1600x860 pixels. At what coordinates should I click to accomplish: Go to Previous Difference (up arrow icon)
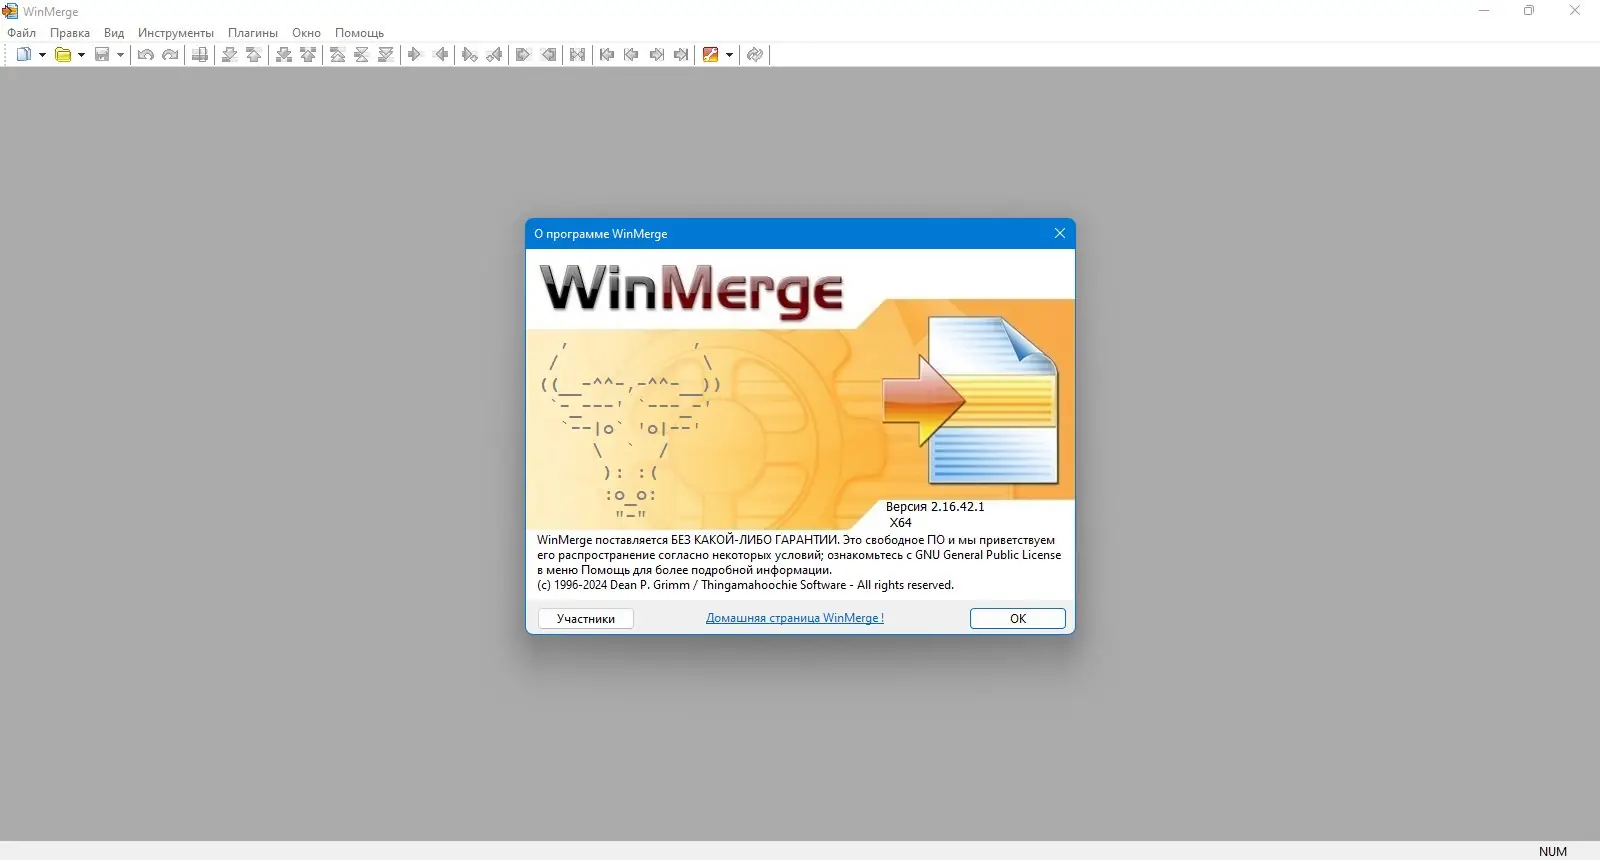coord(254,55)
